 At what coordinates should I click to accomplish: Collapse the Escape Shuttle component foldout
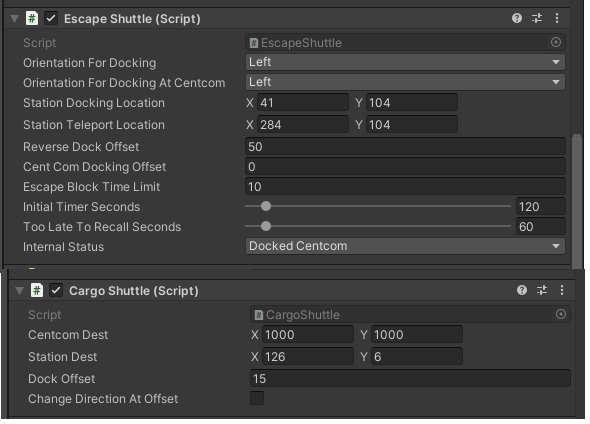click(x=14, y=18)
